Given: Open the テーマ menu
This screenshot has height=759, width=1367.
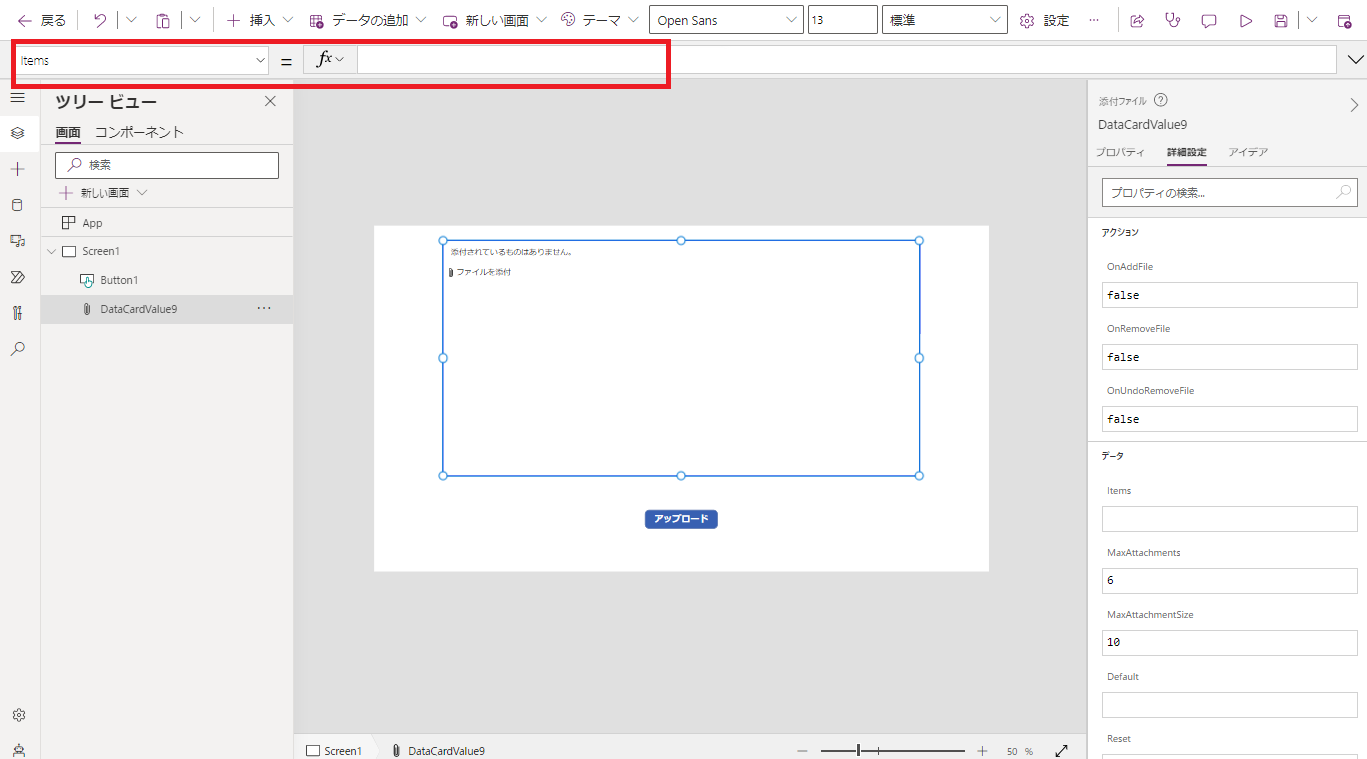Looking at the screenshot, I should pos(599,19).
